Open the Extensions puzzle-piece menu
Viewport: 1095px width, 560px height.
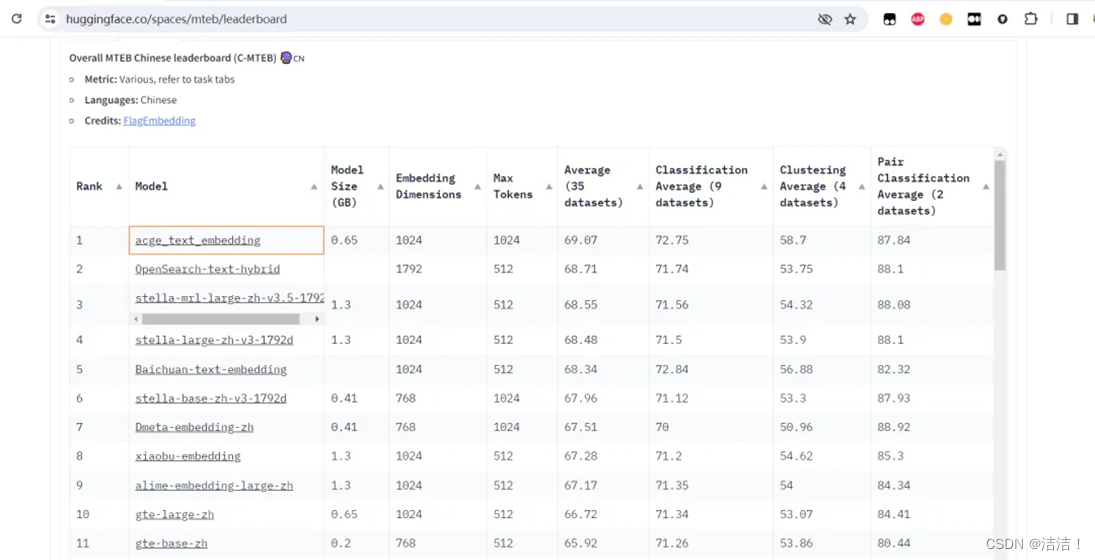1031,20
